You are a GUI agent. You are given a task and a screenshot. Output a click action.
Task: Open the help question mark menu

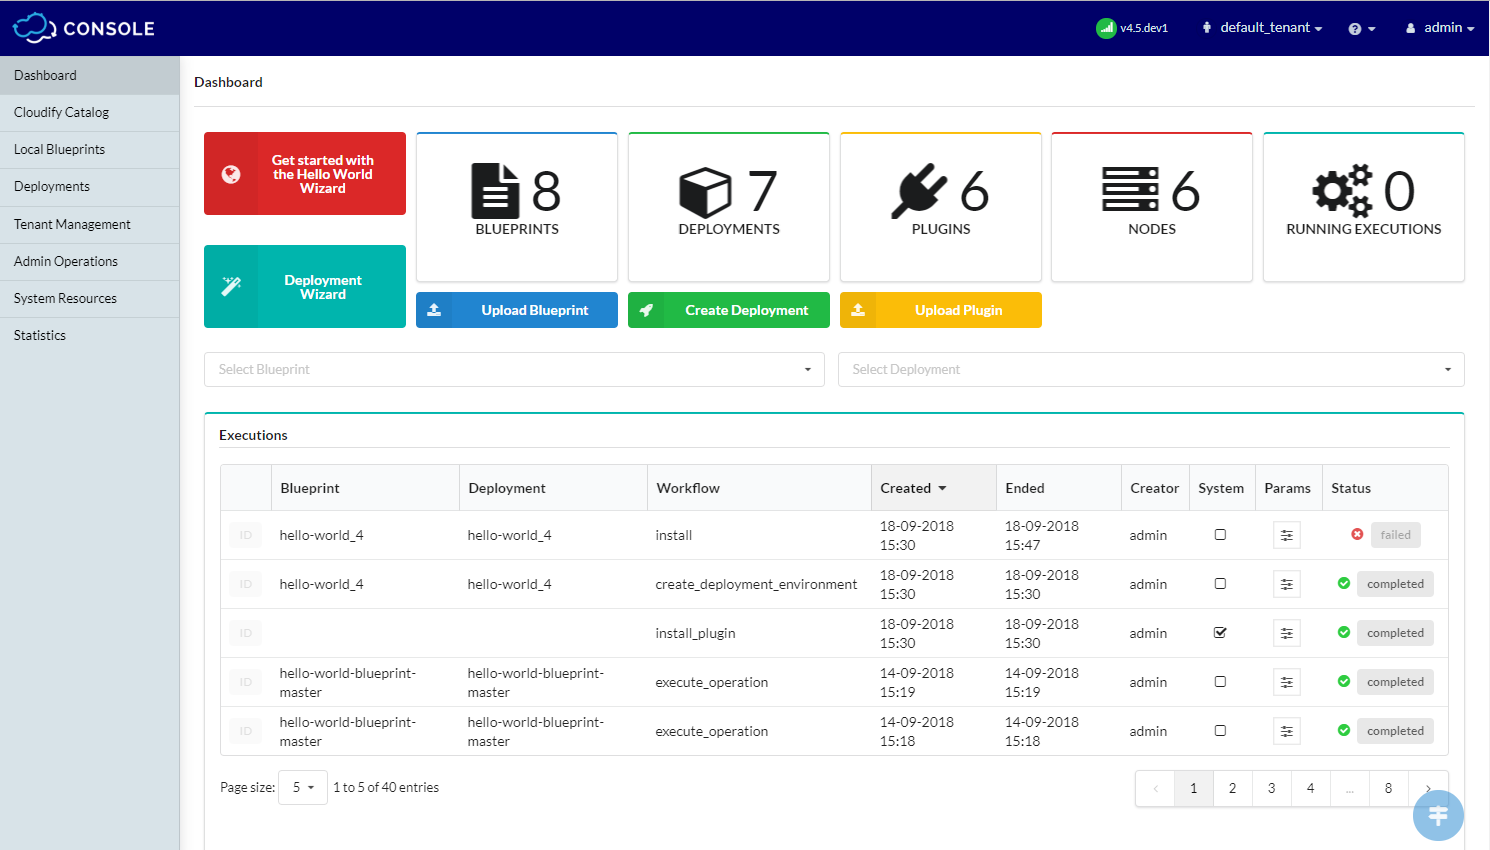click(x=1361, y=29)
